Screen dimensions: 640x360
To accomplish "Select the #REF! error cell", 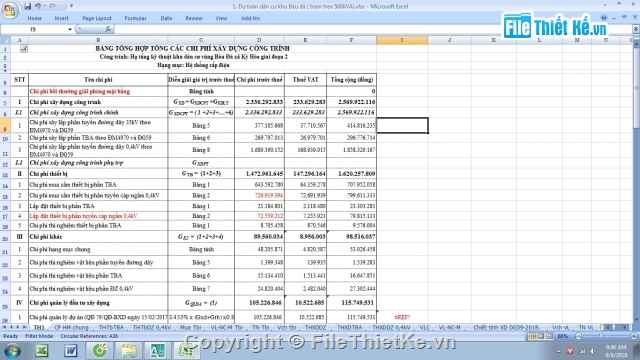I will tap(402, 317).
